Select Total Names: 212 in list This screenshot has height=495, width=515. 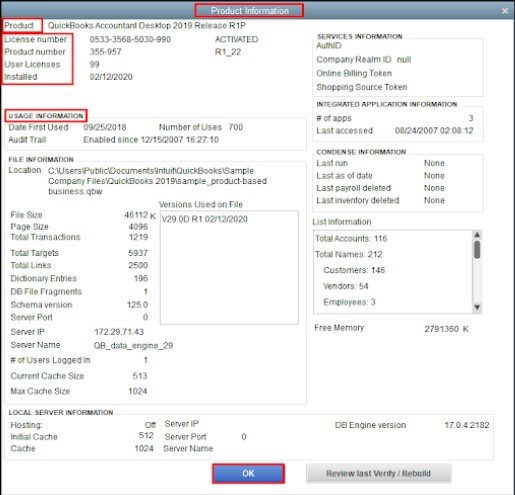349,254
